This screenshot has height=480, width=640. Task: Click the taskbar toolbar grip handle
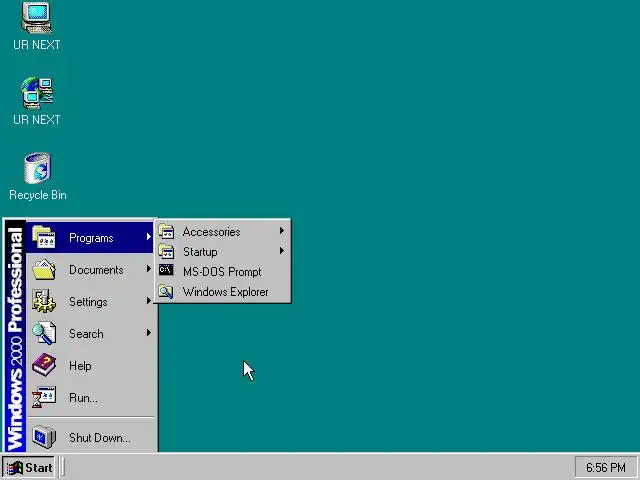pyautogui.click(x=63, y=467)
